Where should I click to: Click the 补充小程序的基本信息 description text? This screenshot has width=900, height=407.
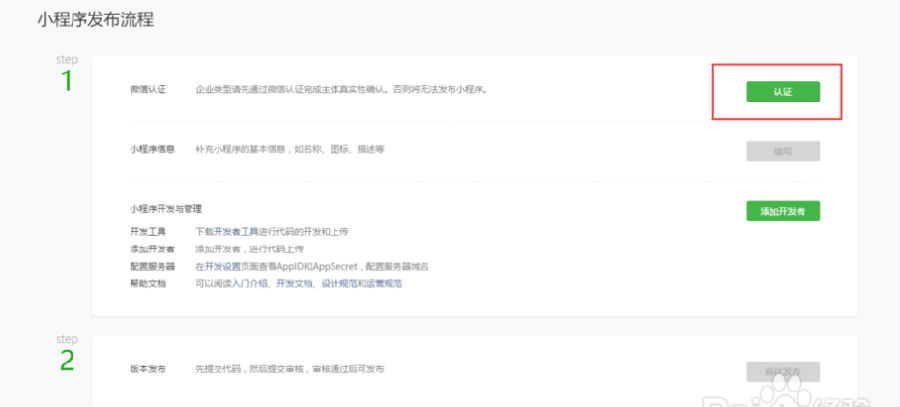pos(290,149)
